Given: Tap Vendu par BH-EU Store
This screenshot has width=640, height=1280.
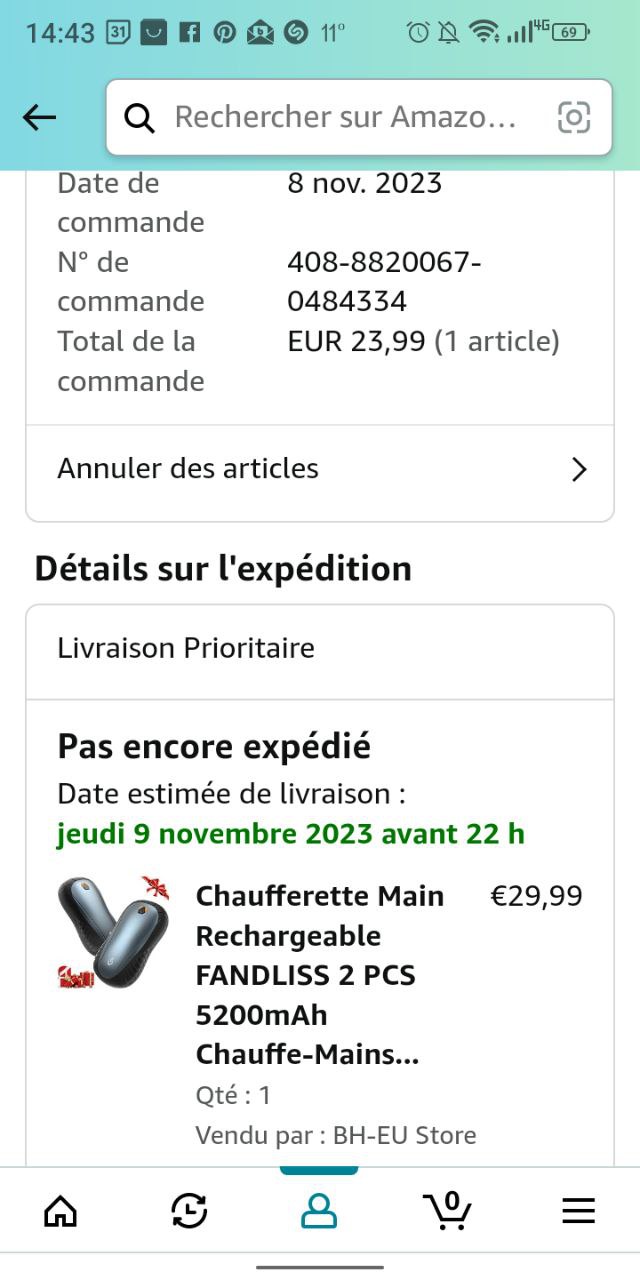Looking at the screenshot, I should click(336, 1135).
